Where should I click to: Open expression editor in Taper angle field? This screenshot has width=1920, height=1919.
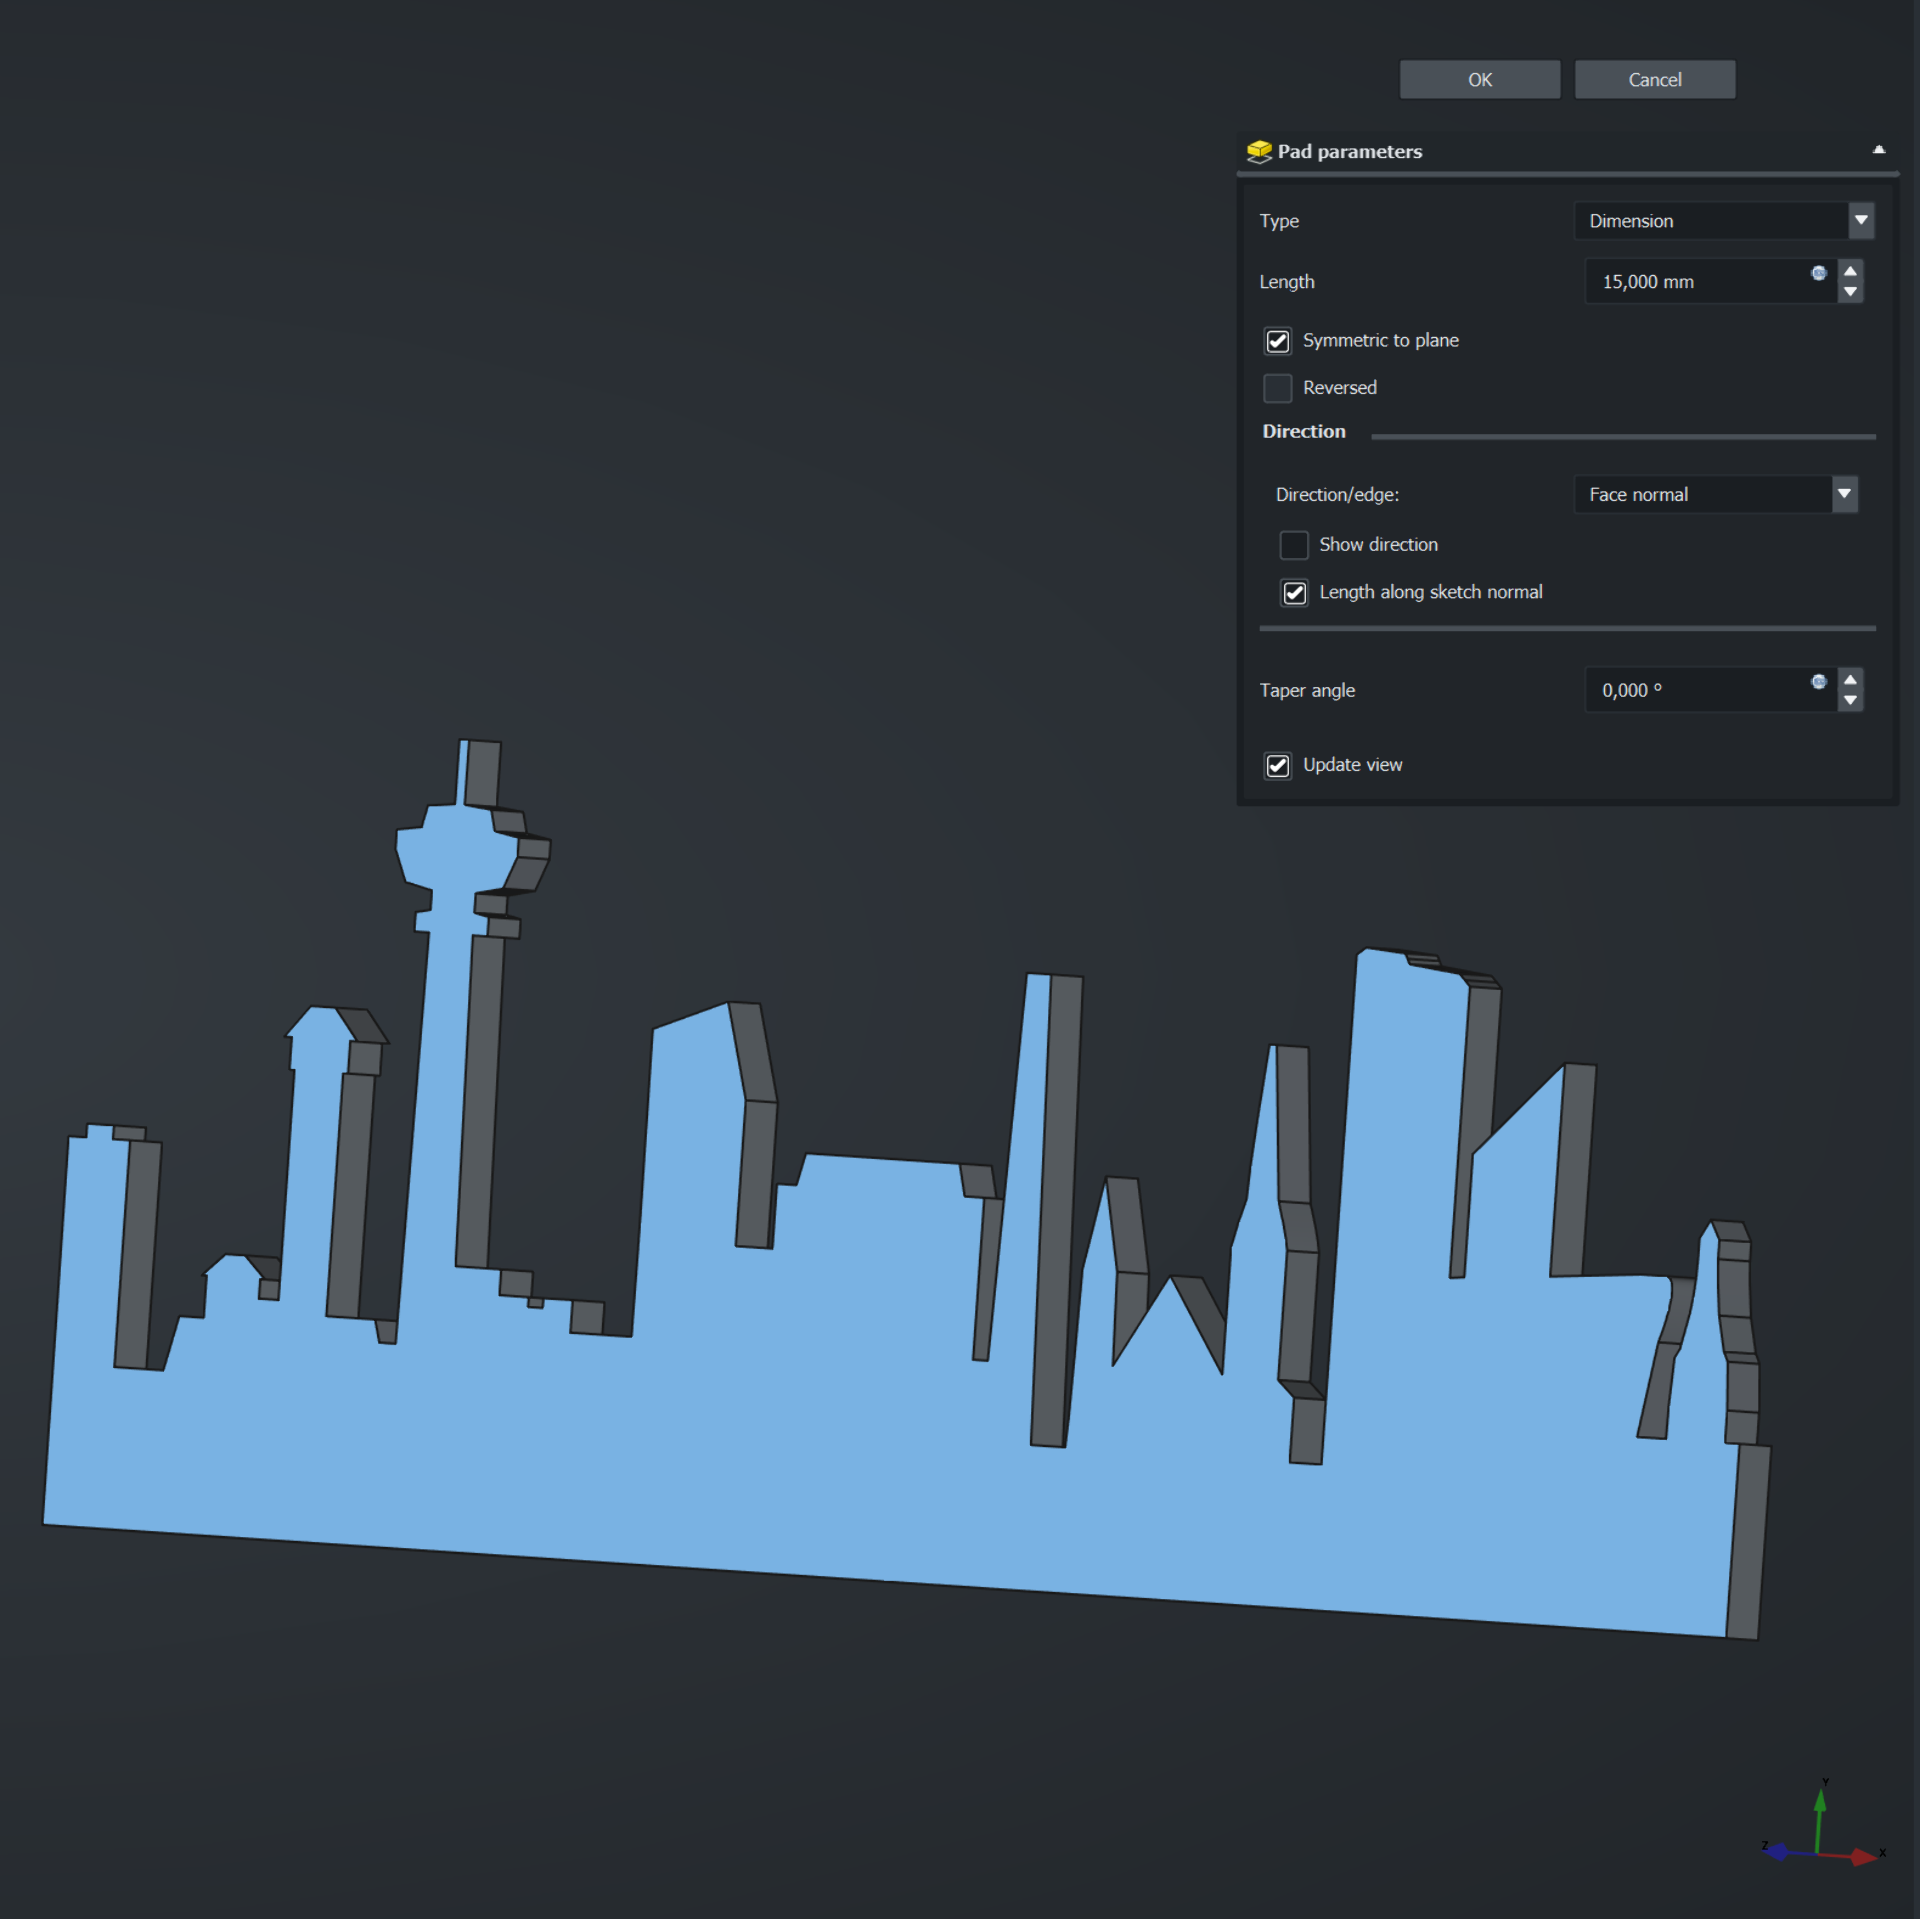click(x=1818, y=682)
